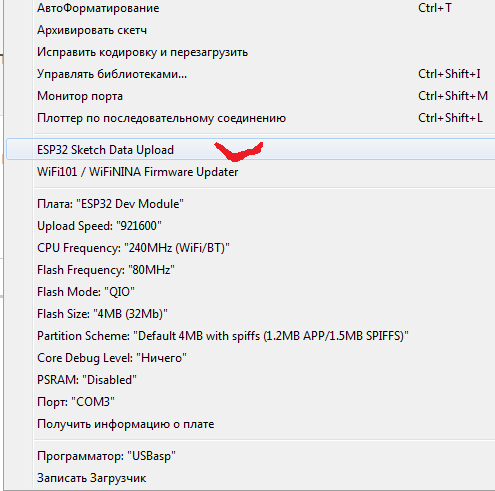This screenshot has height=491, width=495.
Task: Expand CPU Frequency 240MHz submenu
Action: pos(251,248)
